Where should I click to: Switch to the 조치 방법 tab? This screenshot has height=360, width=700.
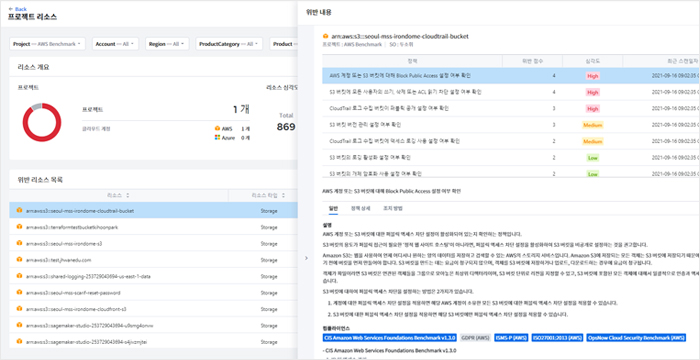[393, 209]
